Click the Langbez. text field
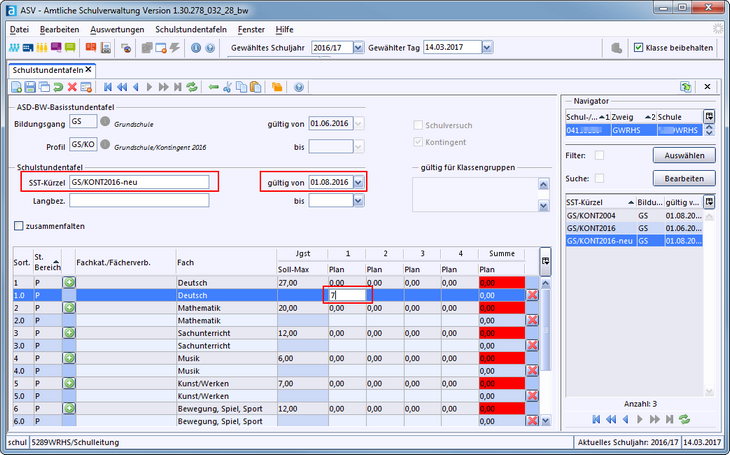The image size is (730, 455). pos(139,200)
